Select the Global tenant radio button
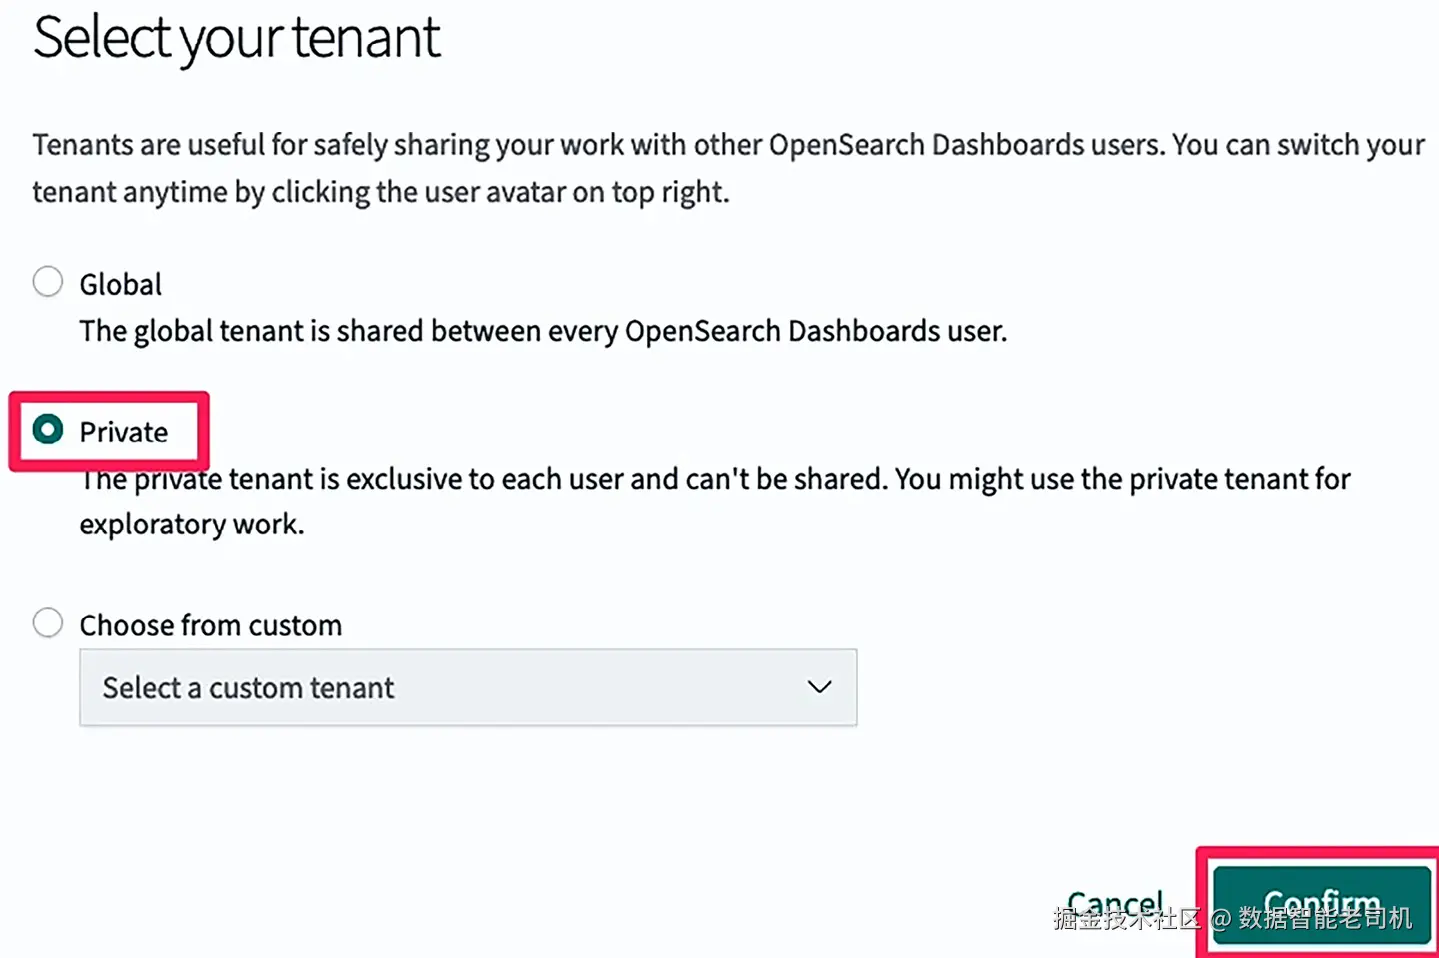 coord(48,282)
